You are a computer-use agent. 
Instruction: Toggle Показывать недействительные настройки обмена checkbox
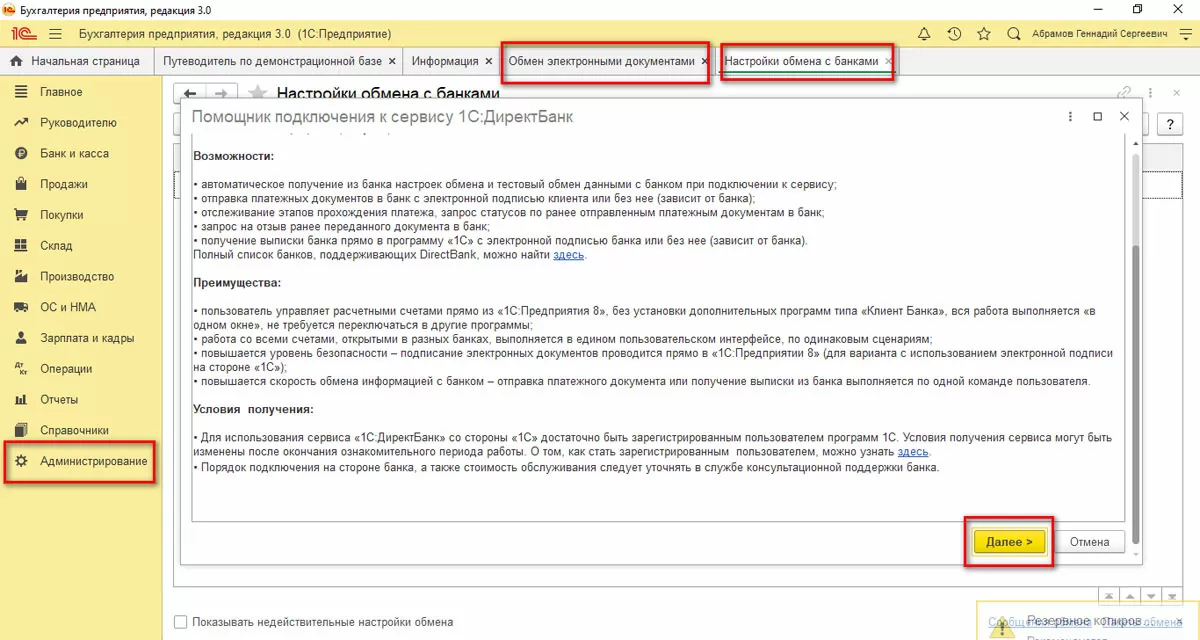point(180,622)
